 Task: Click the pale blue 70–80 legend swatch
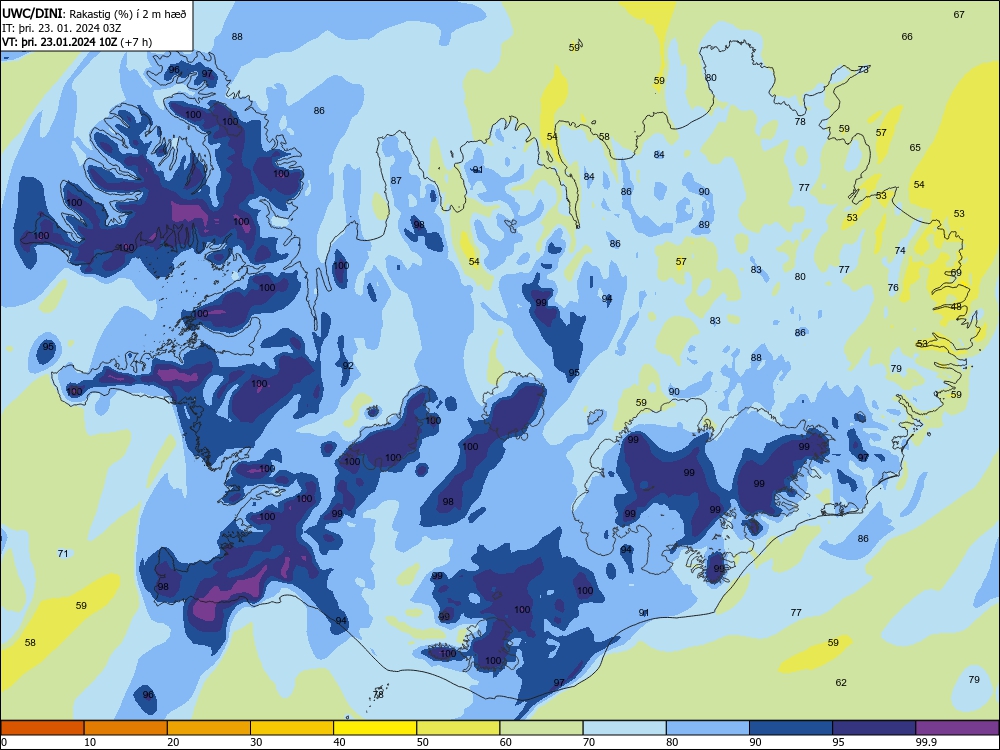624,728
